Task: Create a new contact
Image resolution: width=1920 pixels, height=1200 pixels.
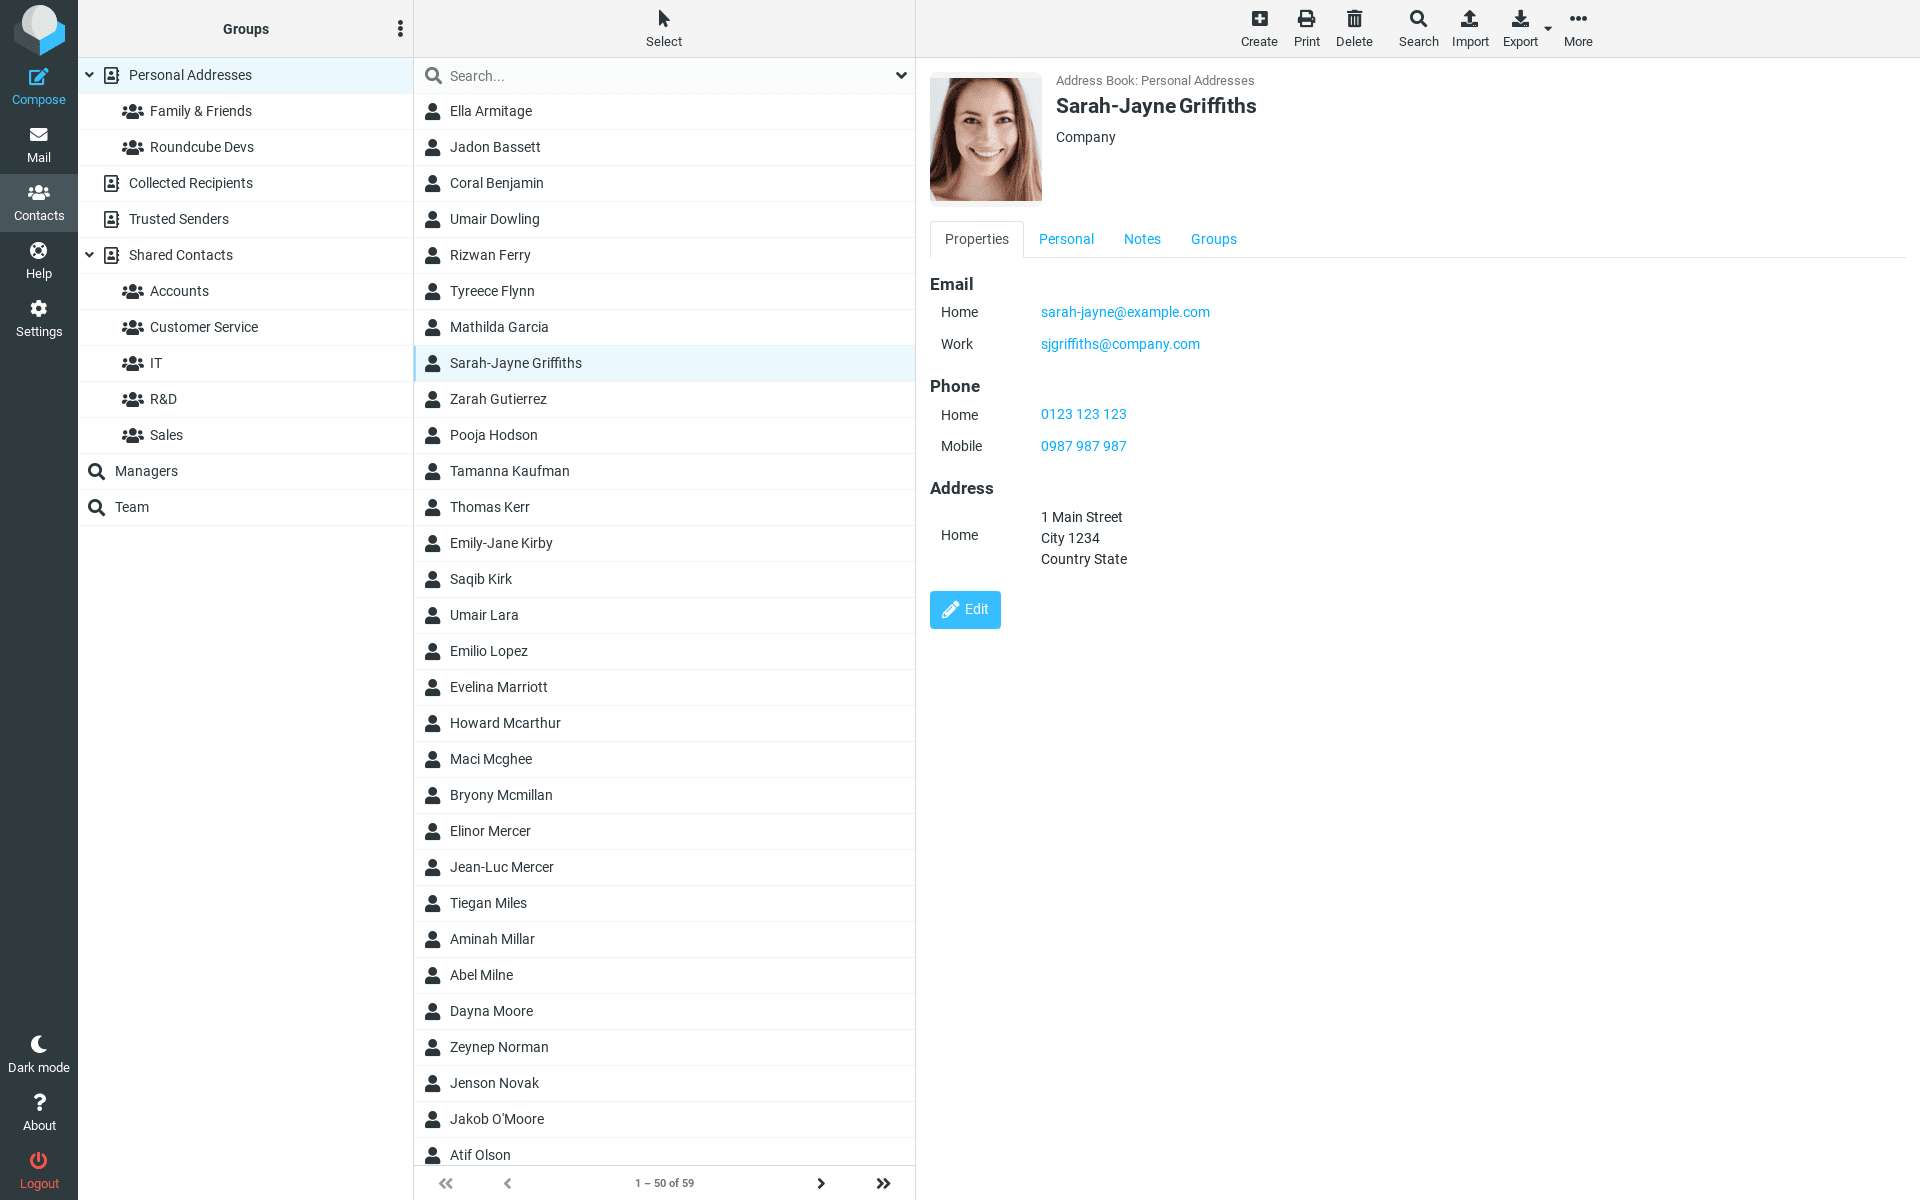Action: (1259, 26)
